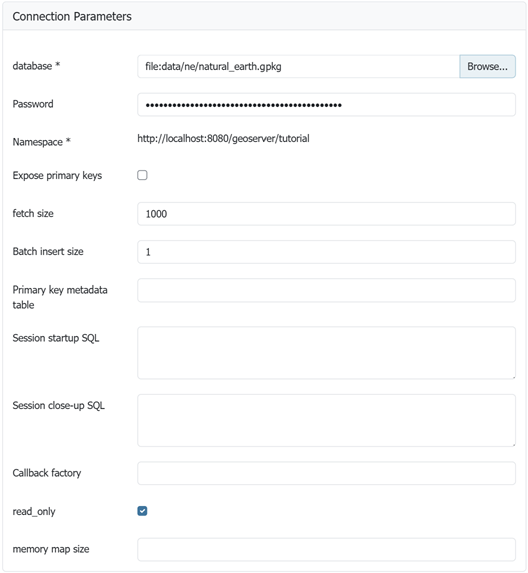
Task: Focus the database file path field
Action: 298,67
